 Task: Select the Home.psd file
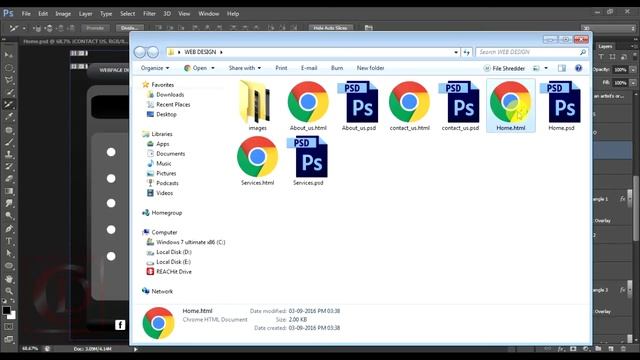tap(561, 106)
